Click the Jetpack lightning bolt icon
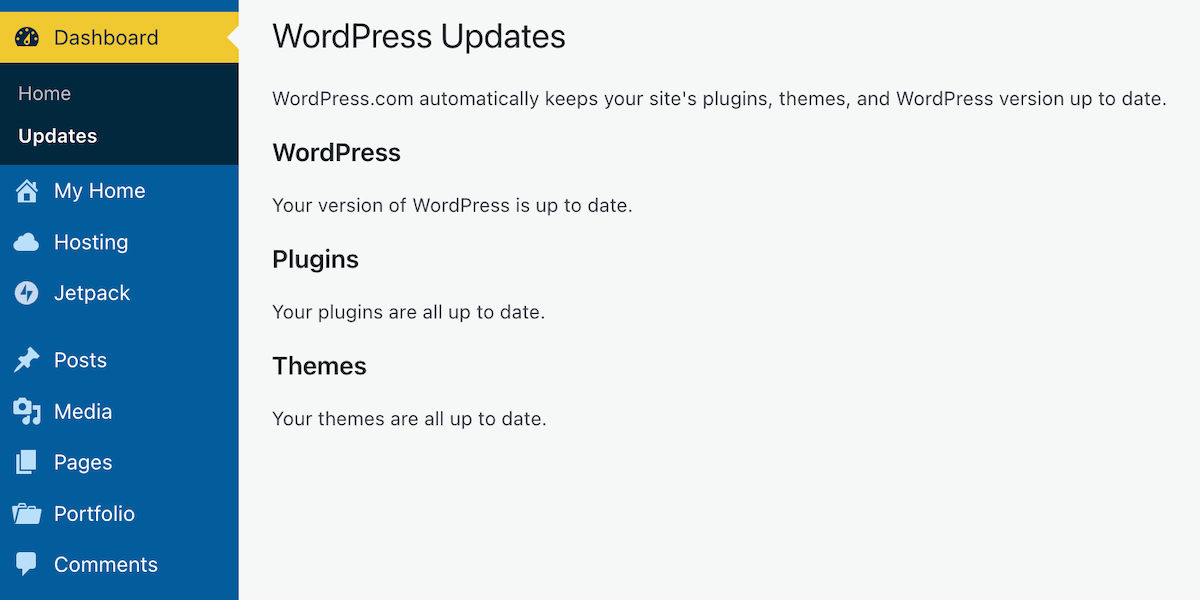Screen dimensions: 1200x600 (27, 293)
